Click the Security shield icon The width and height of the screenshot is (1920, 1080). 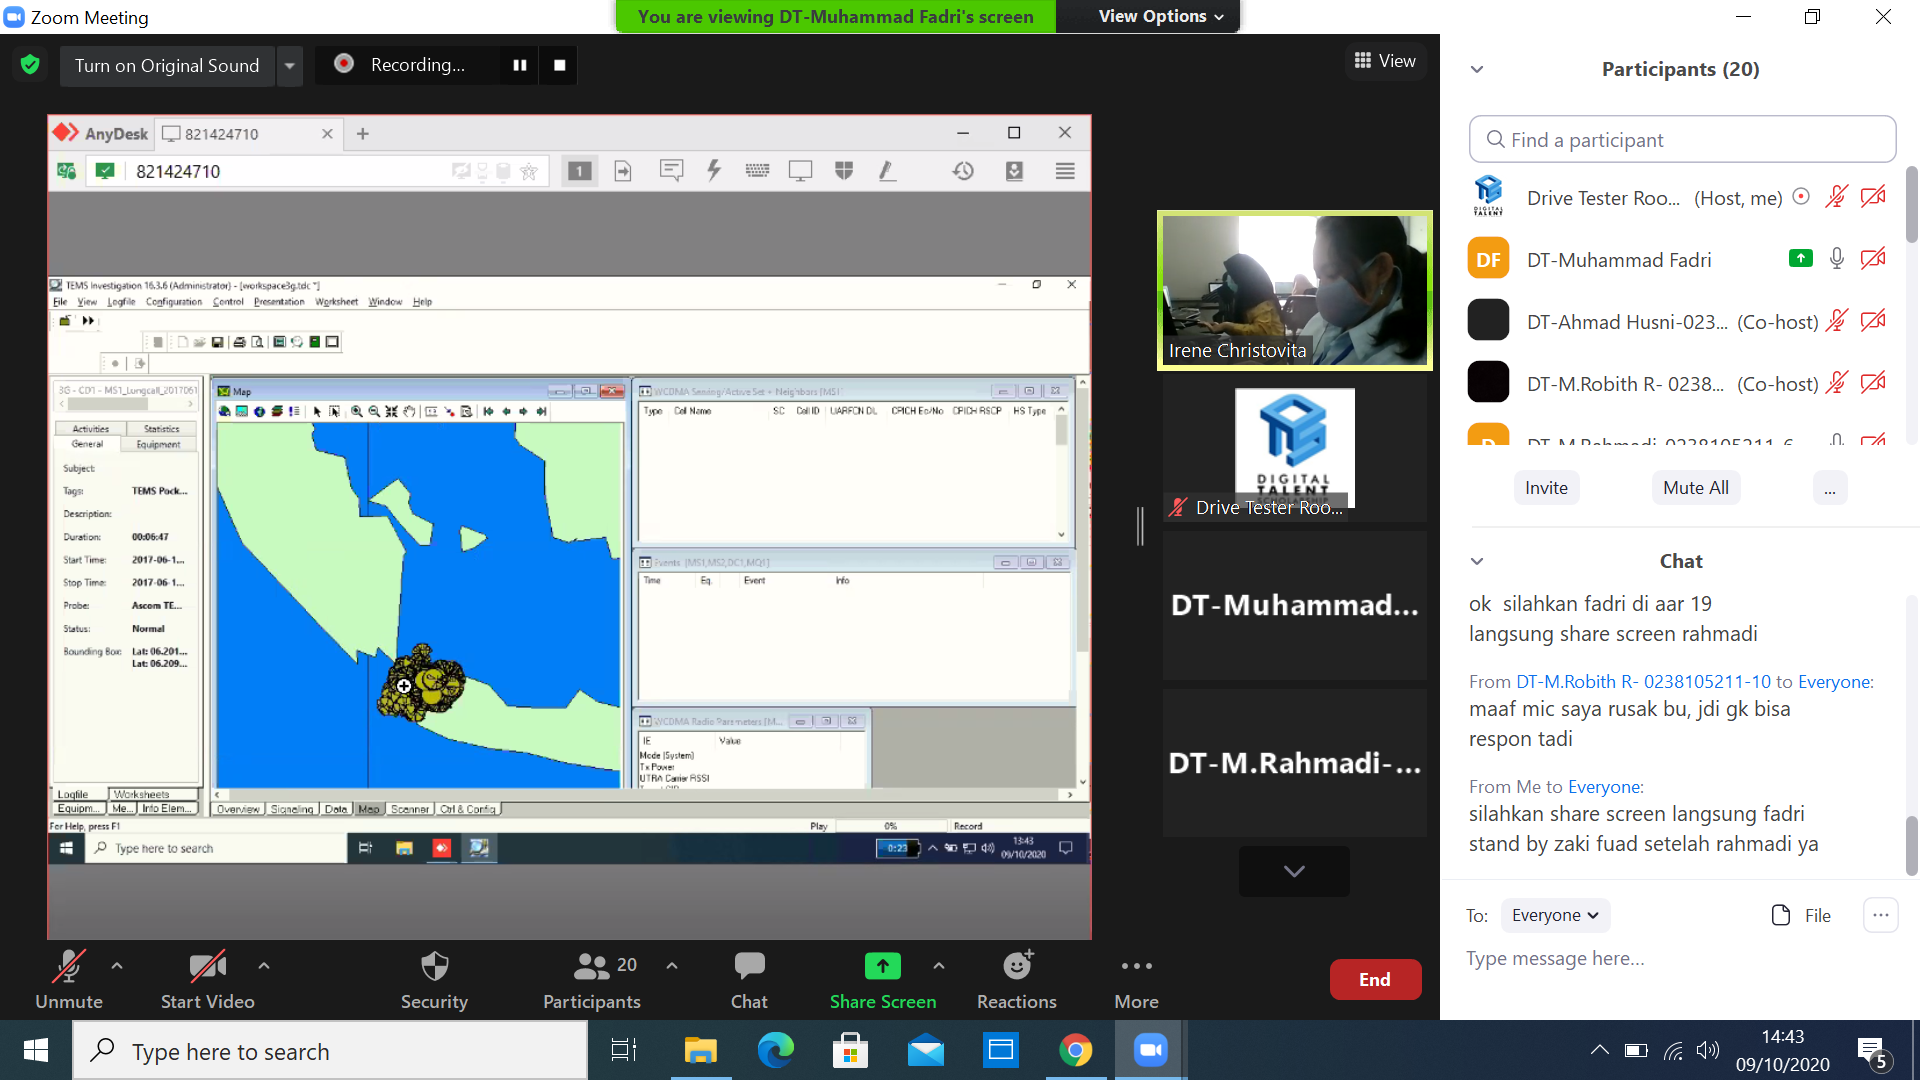click(434, 966)
